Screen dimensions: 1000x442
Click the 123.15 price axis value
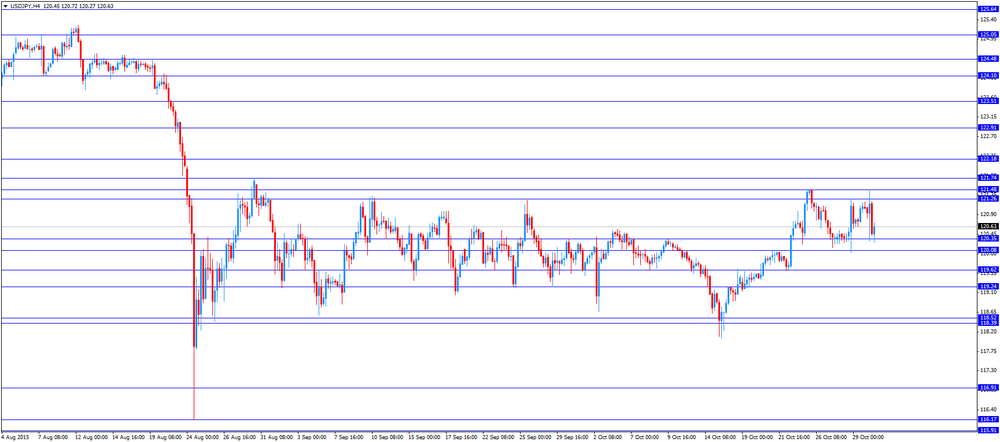pyautogui.click(x=988, y=117)
